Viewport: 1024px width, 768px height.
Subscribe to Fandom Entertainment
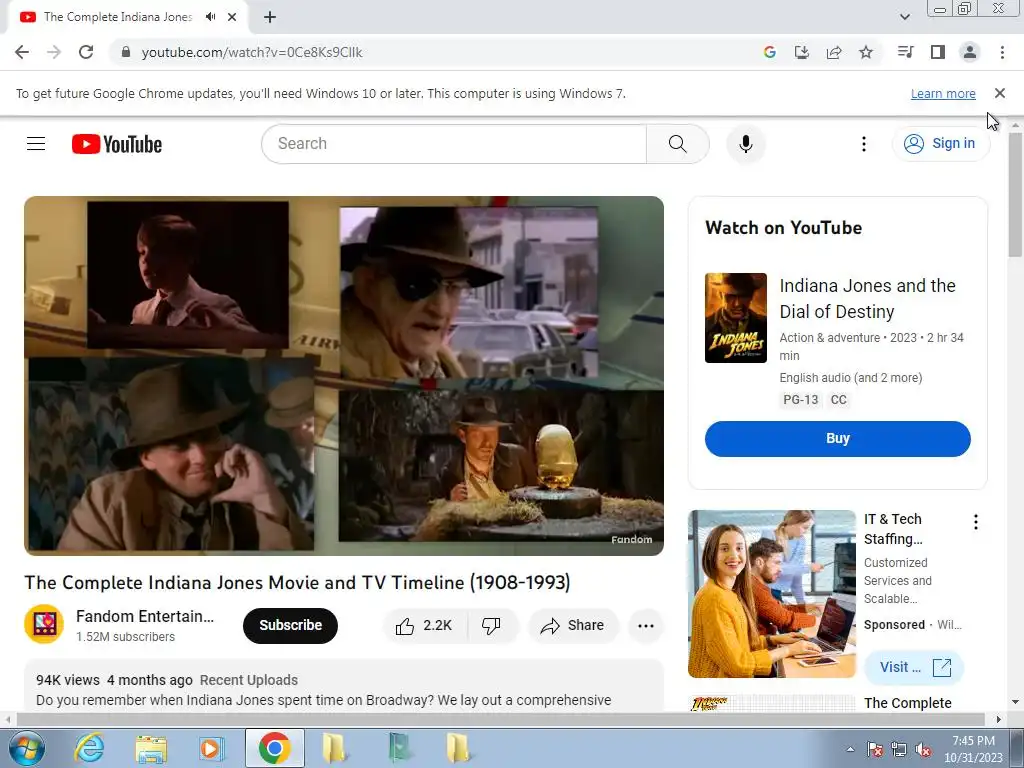click(x=291, y=626)
